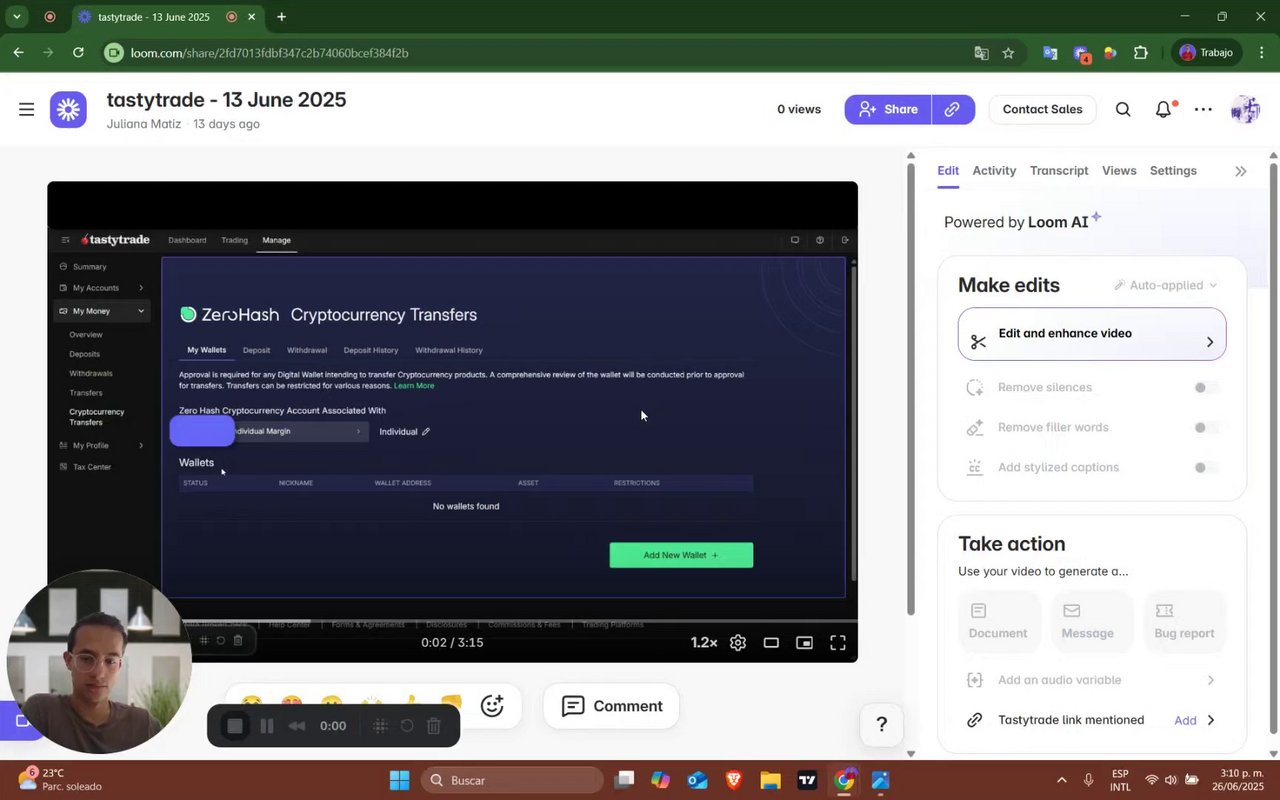The height and width of the screenshot is (800, 1280).
Task: Collapse side panel with double chevron
Action: click(1241, 171)
